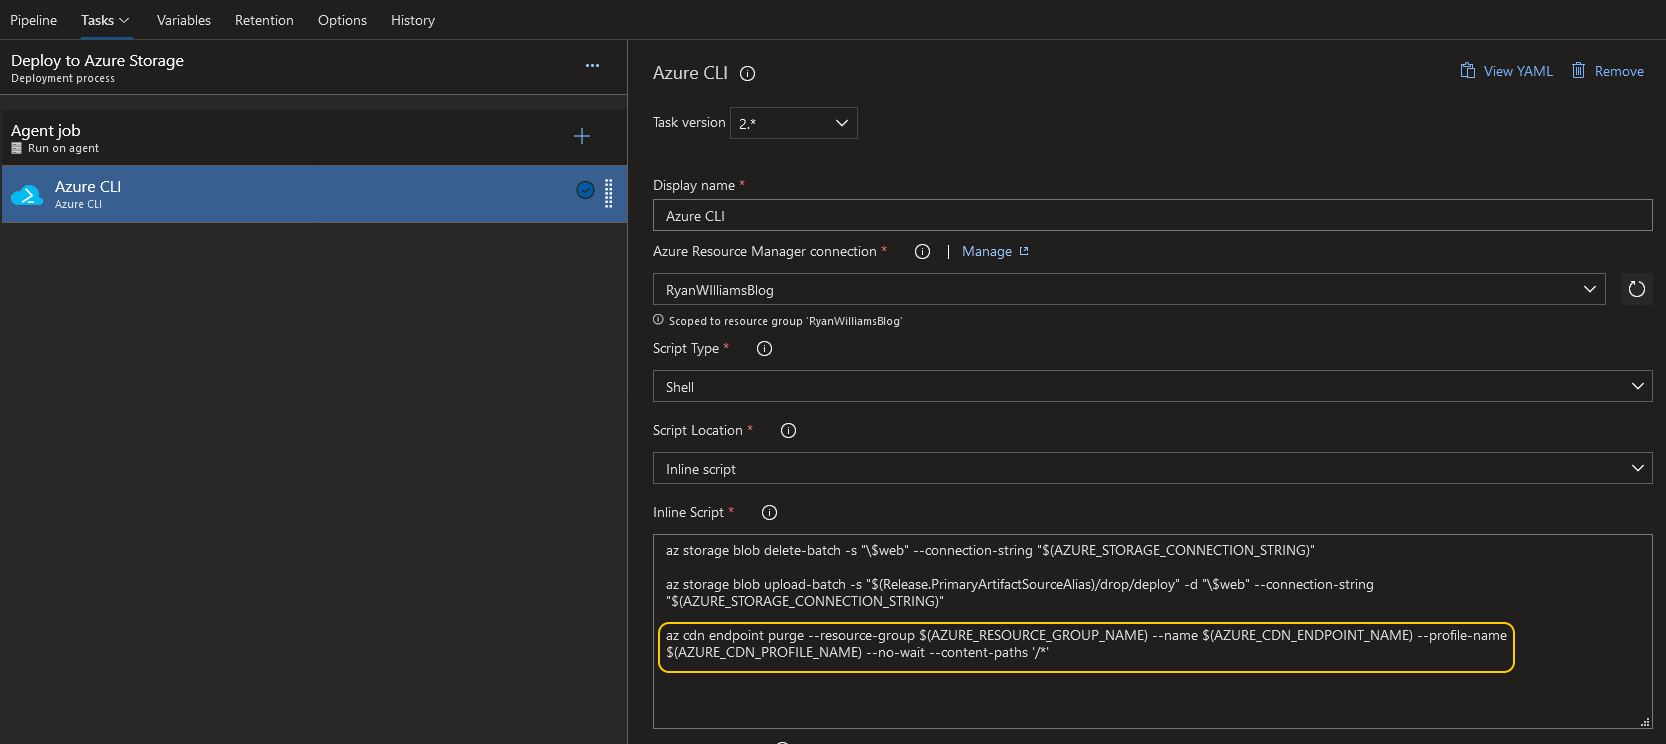1666x744 pixels.
Task: Click the info icon before Scoped to resource group
Action: (x=658, y=320)
